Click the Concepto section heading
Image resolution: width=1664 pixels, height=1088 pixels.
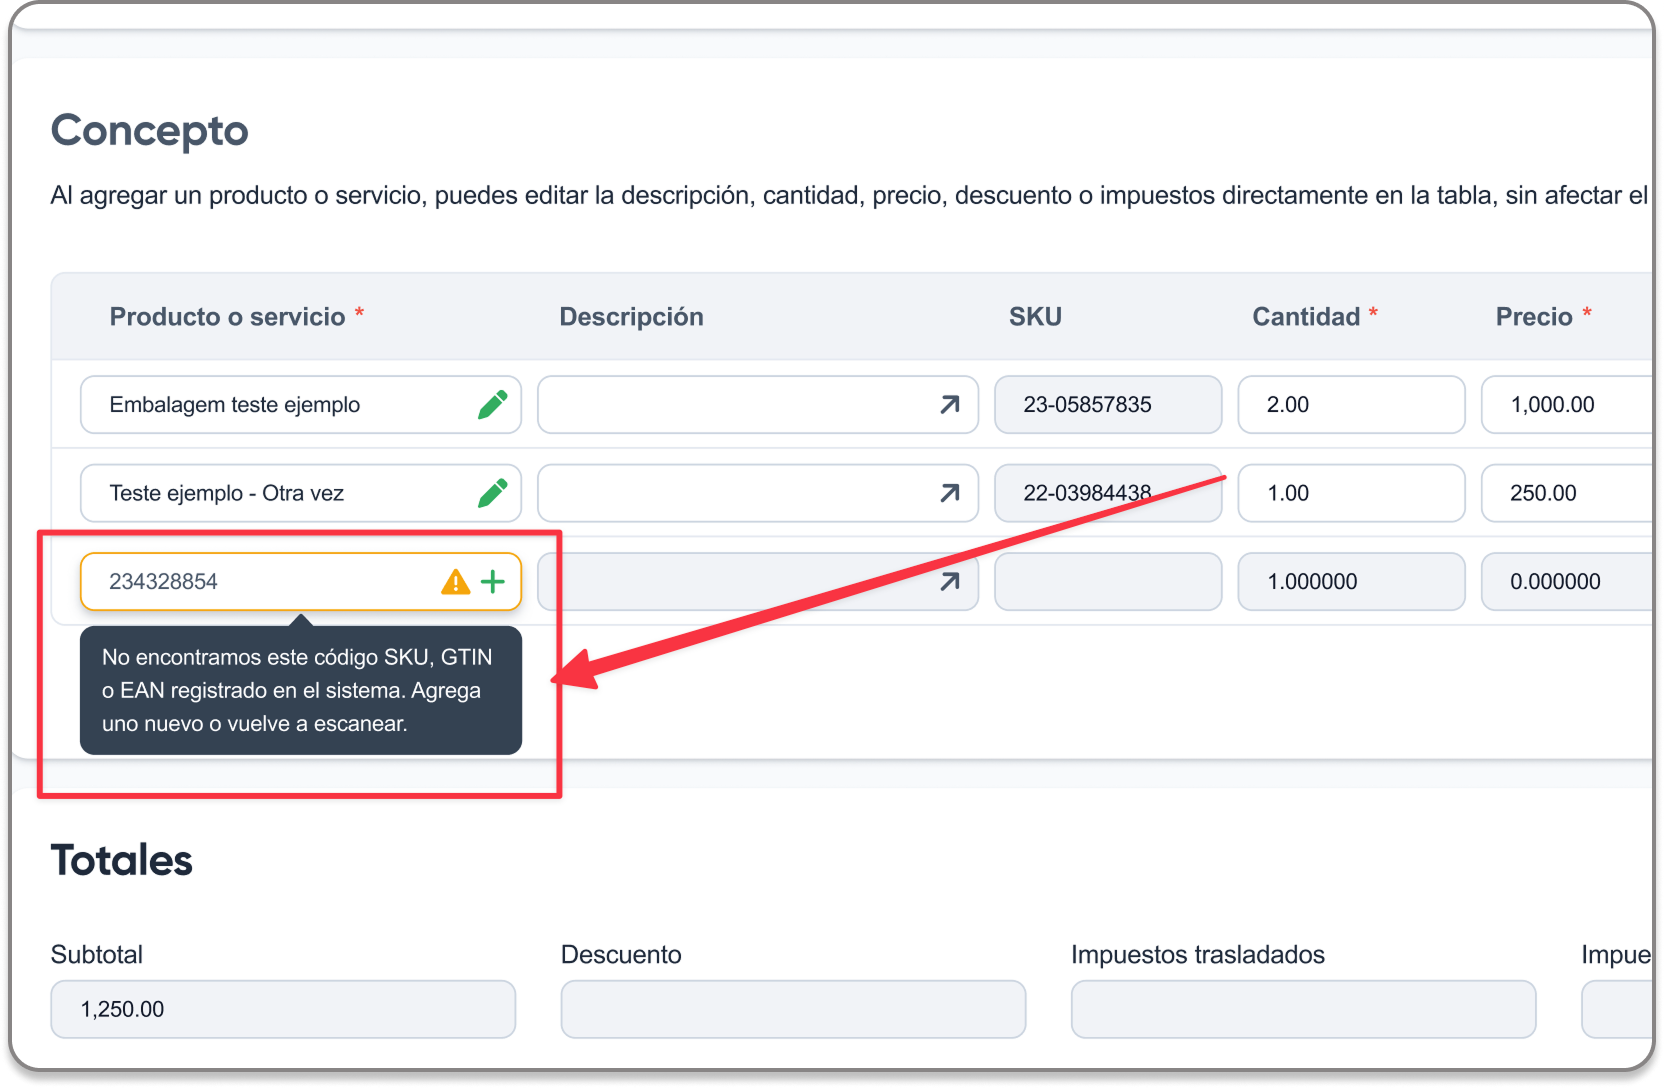click(150, 131)
